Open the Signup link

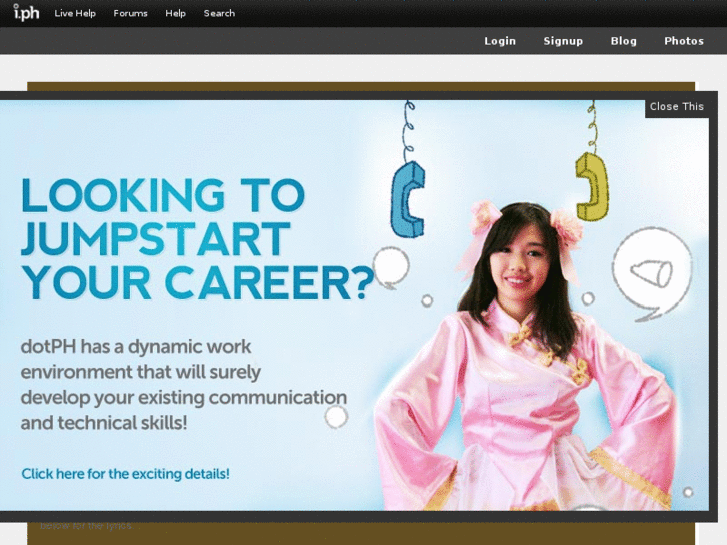(563, 41)
